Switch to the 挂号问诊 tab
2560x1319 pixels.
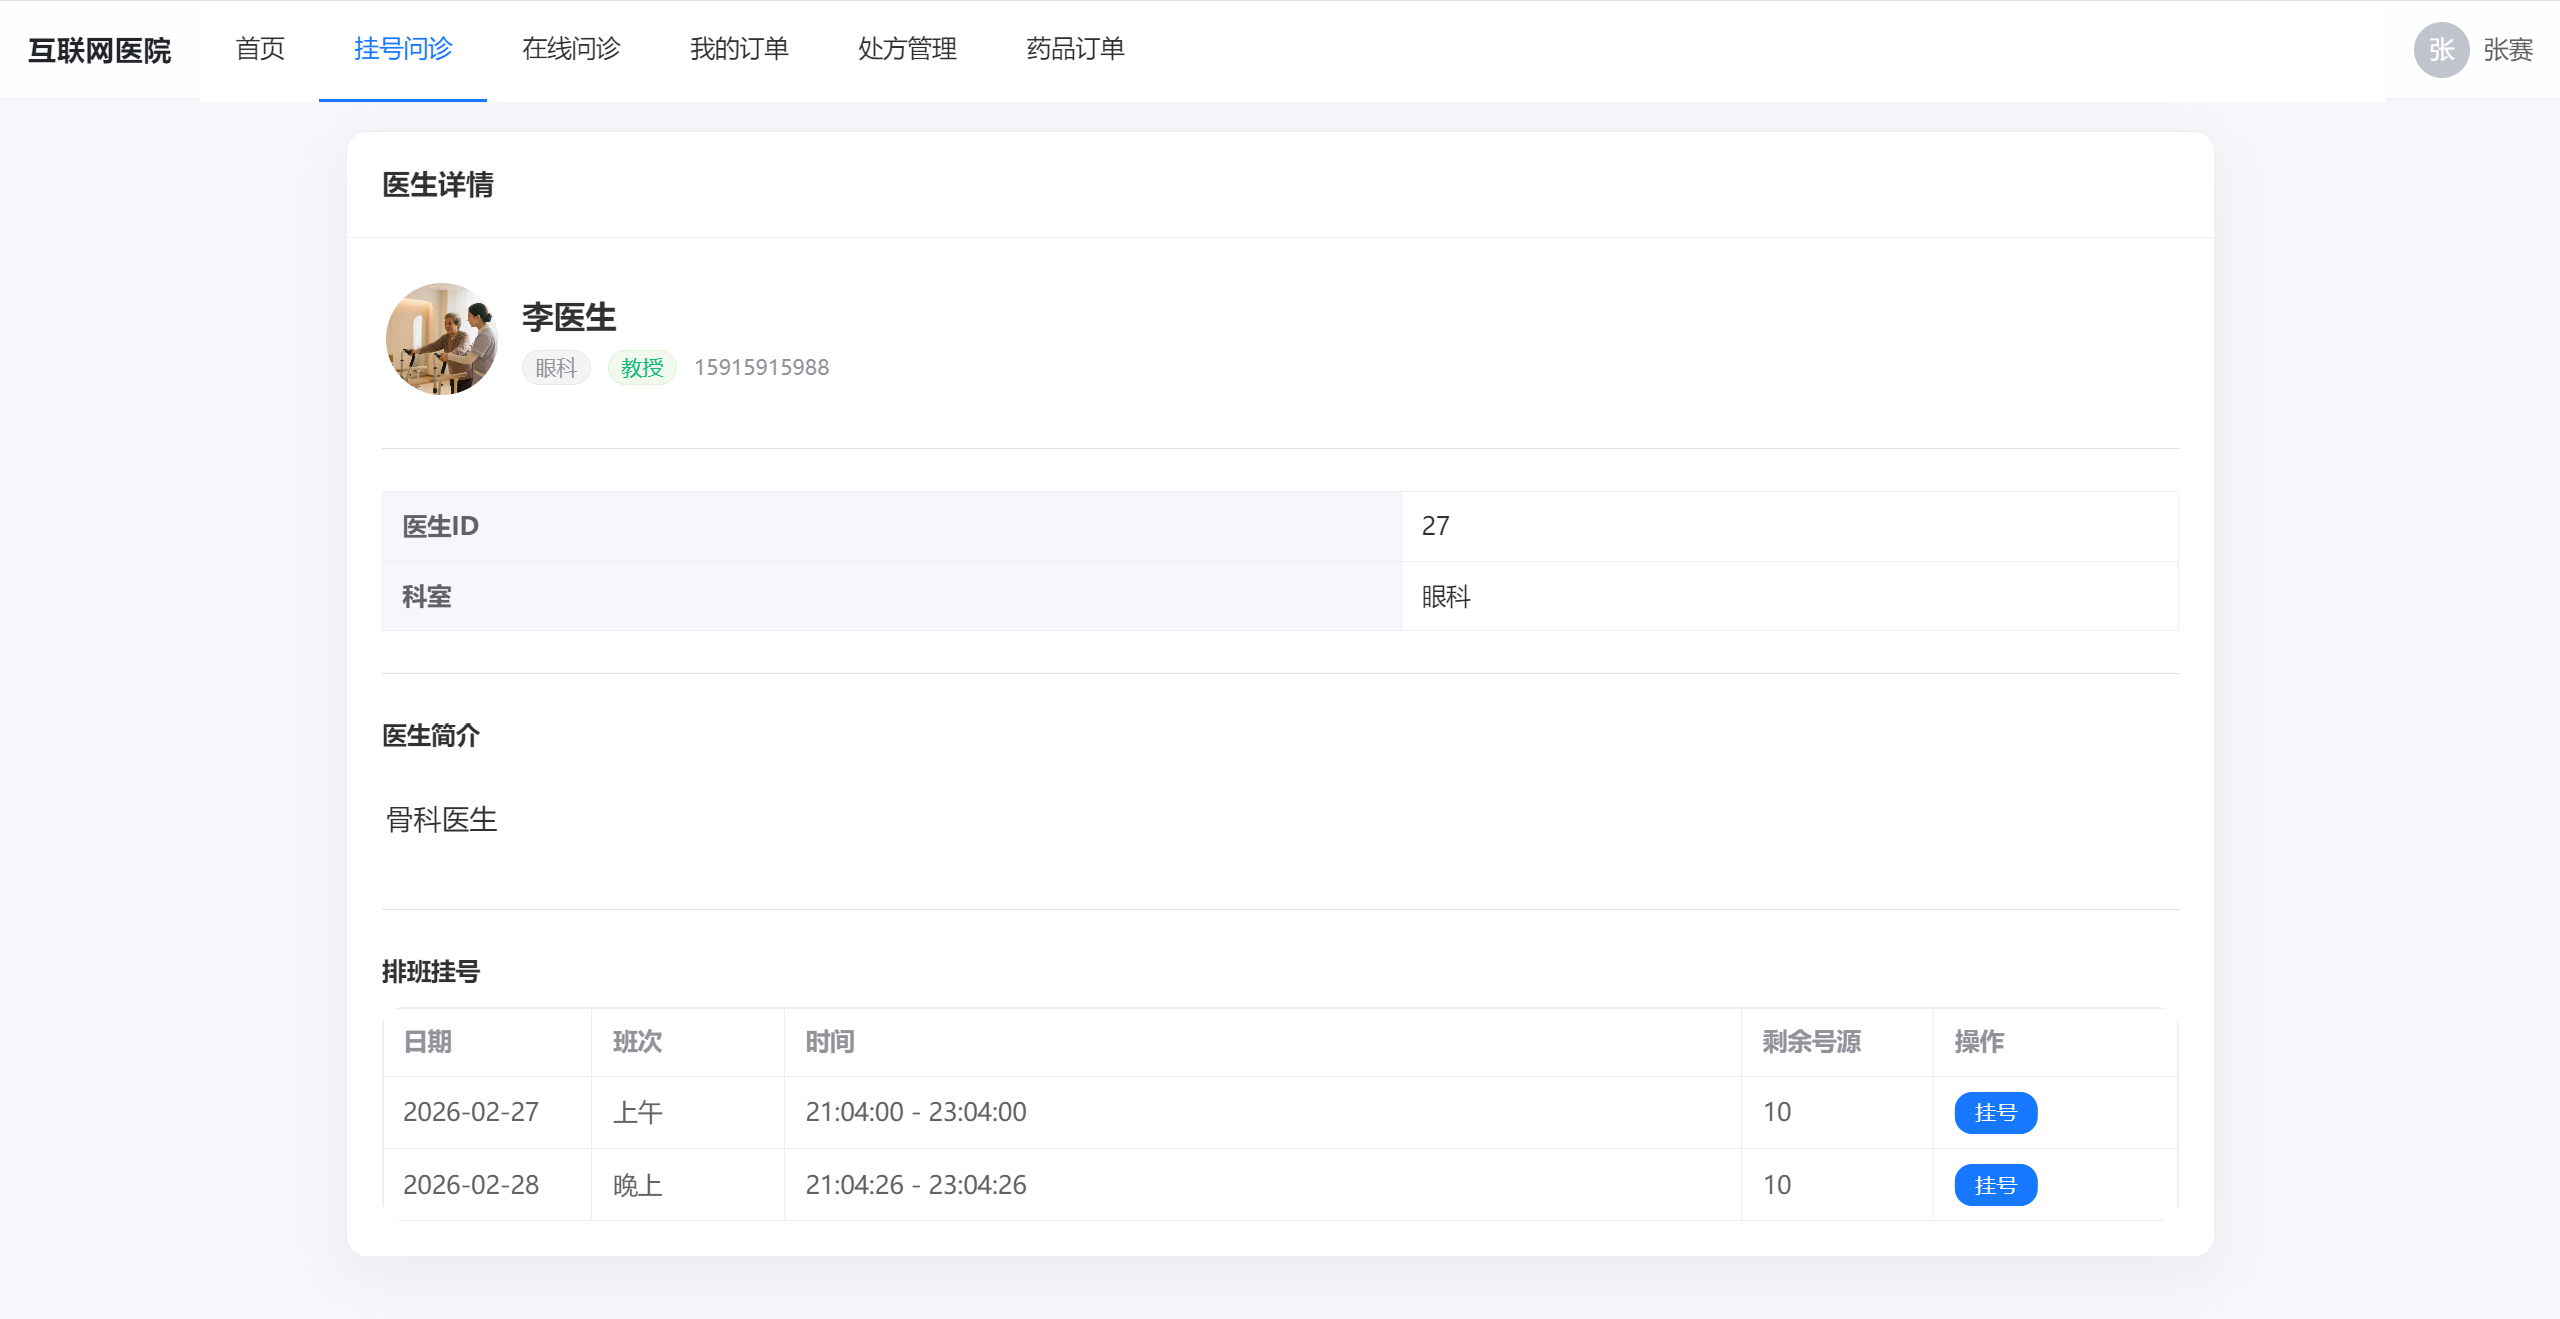click(x=403, y=49)
